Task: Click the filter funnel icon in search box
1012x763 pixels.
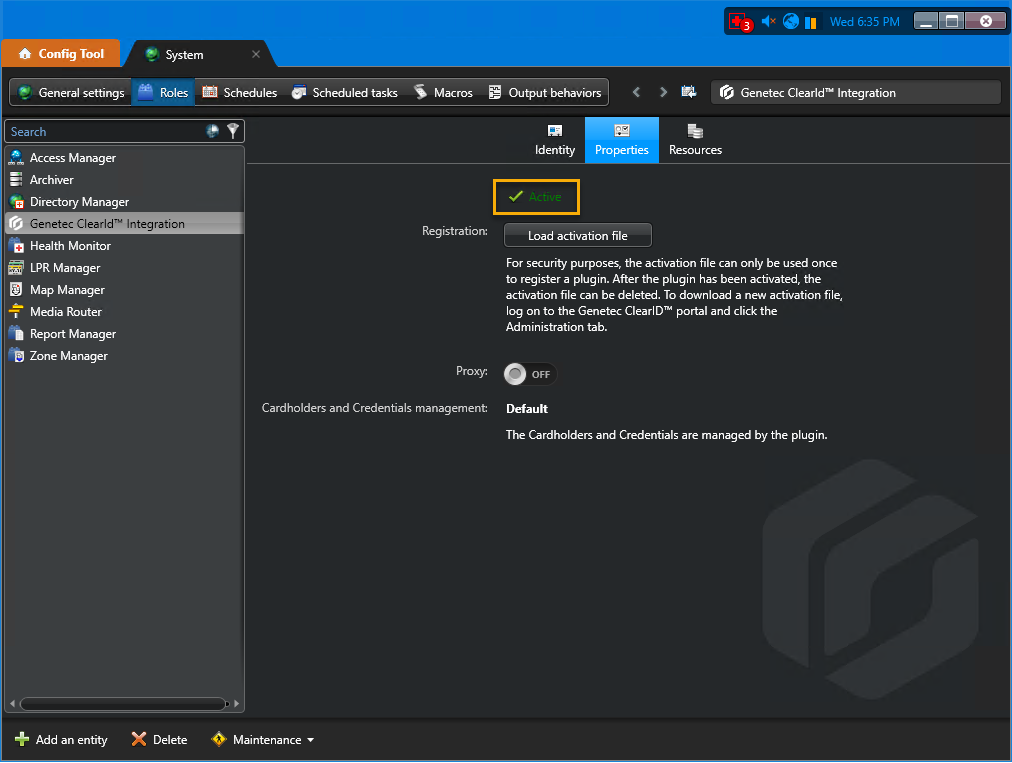Action: tap(233, 131)
